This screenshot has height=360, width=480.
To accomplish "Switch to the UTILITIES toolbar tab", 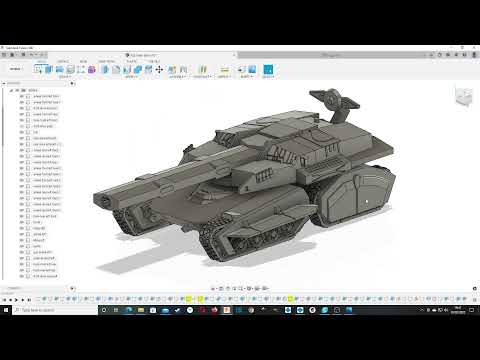I will click(154, 61).
